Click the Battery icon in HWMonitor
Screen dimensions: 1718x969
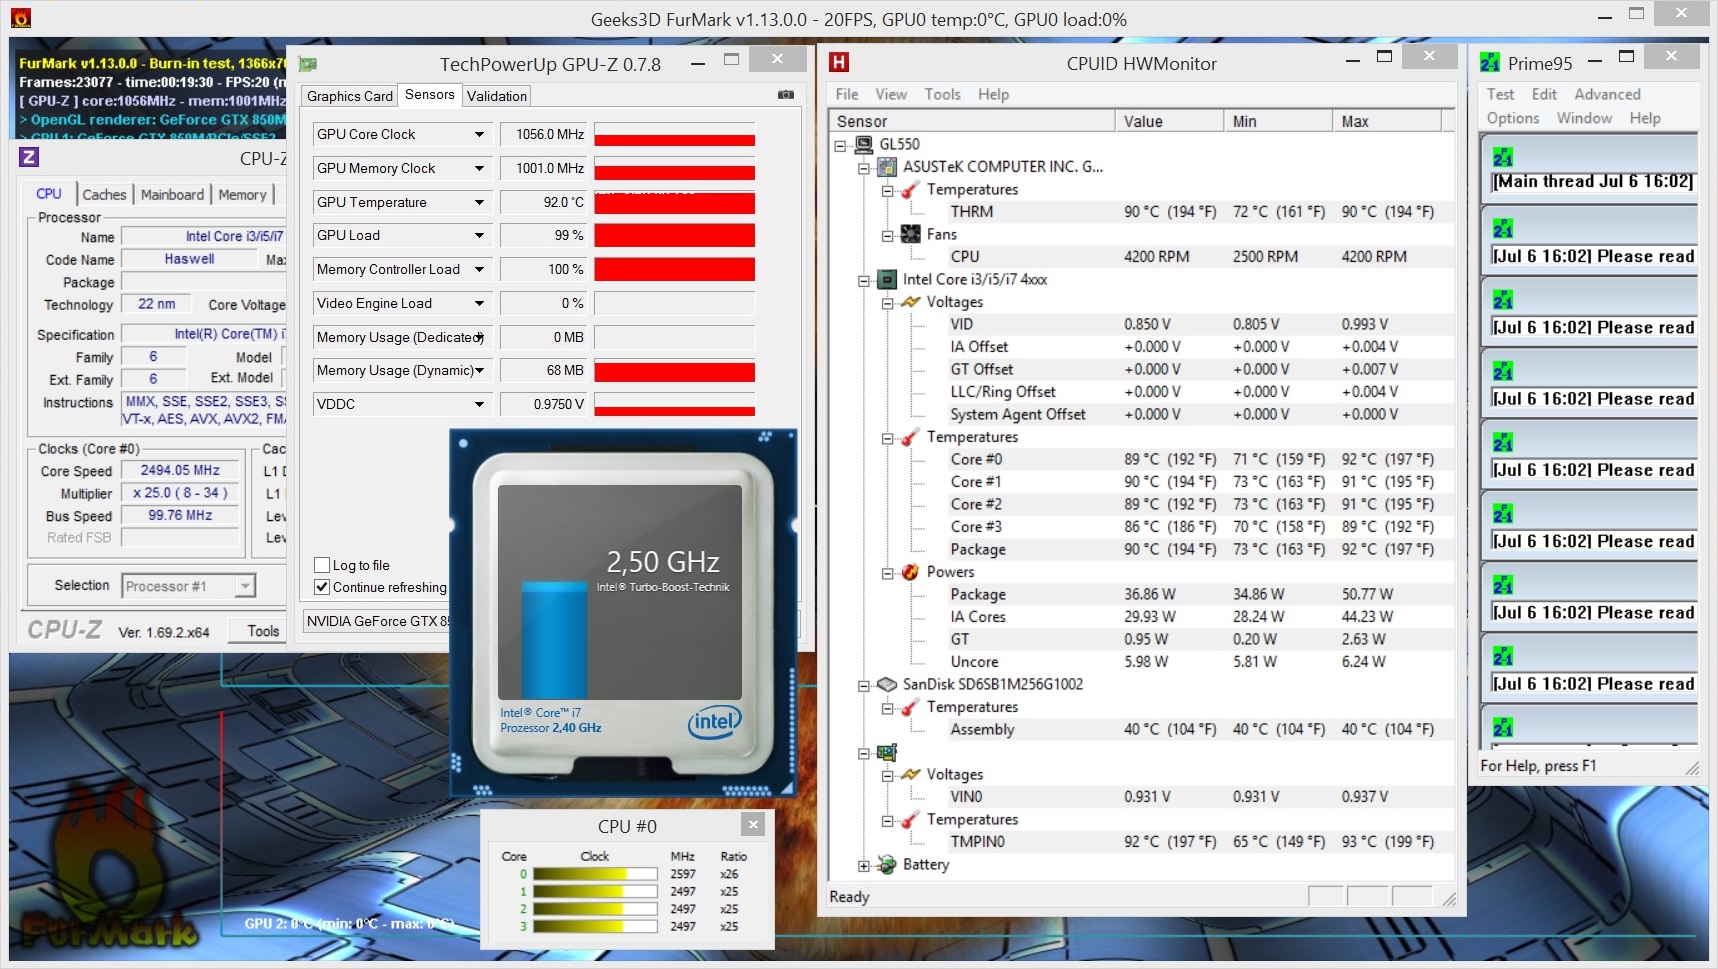(887, 865)
